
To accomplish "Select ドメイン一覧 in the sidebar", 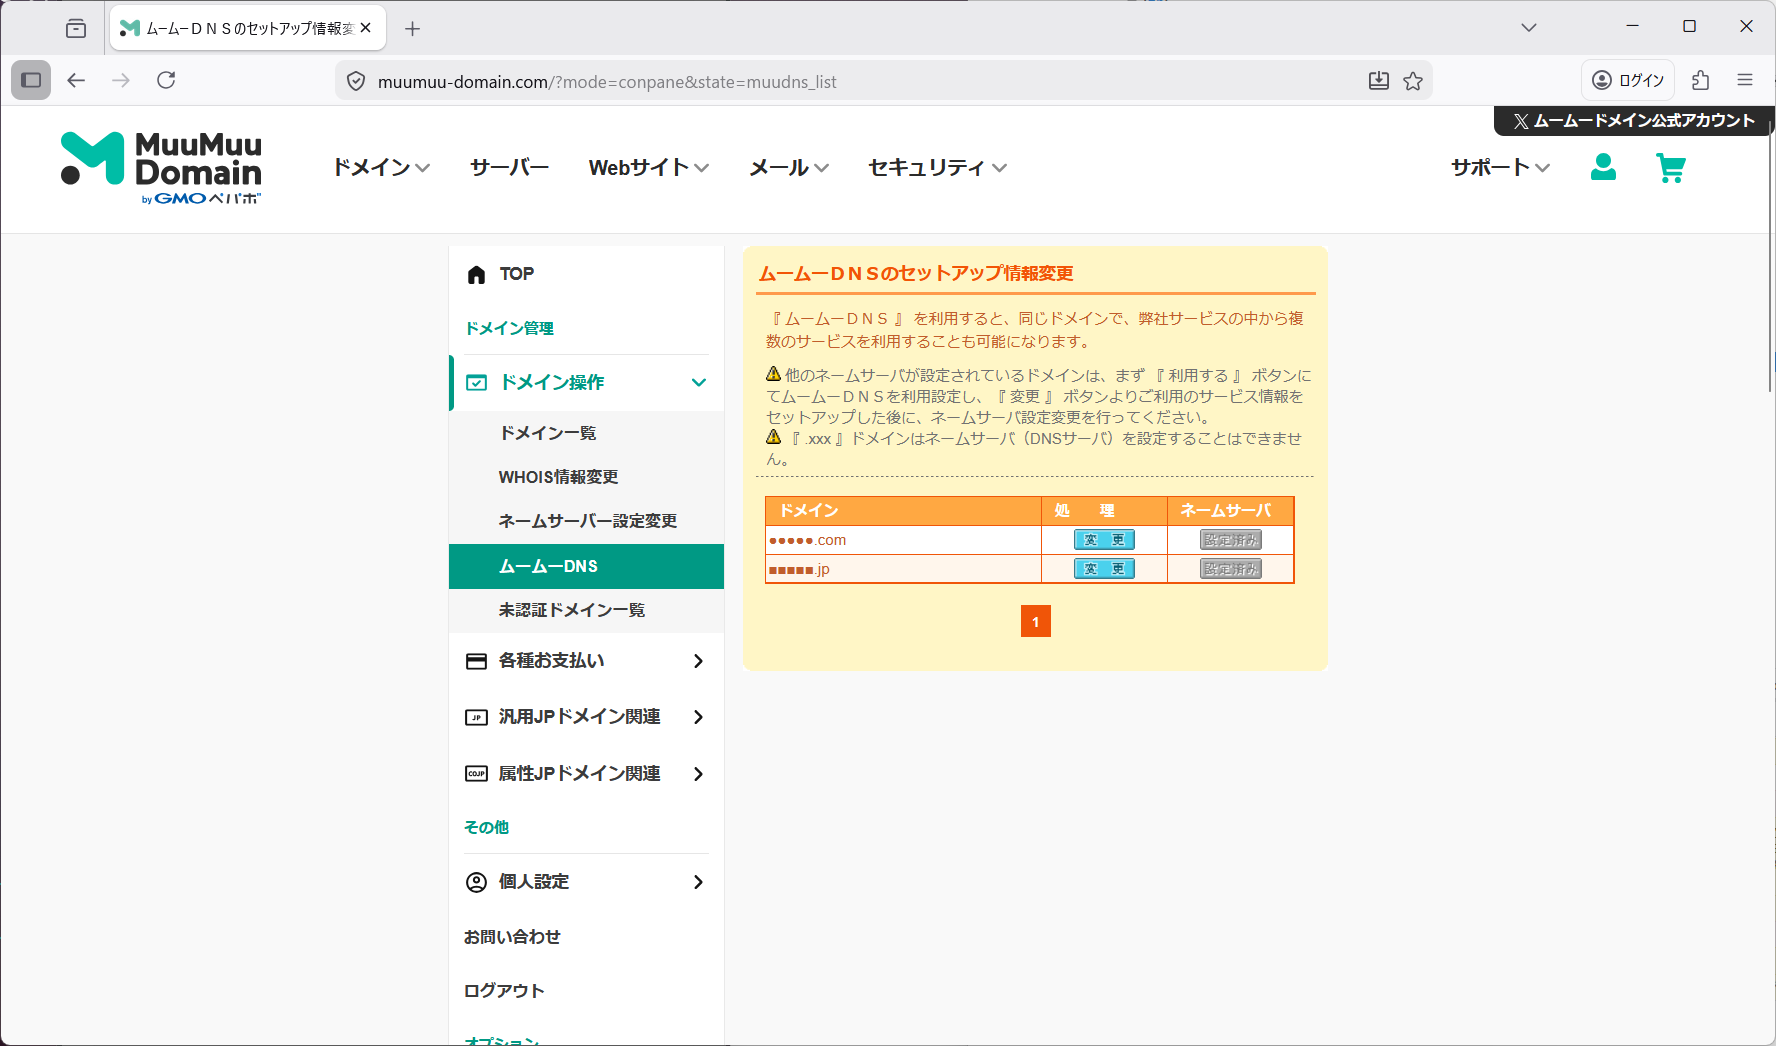I will click(586, 433).
